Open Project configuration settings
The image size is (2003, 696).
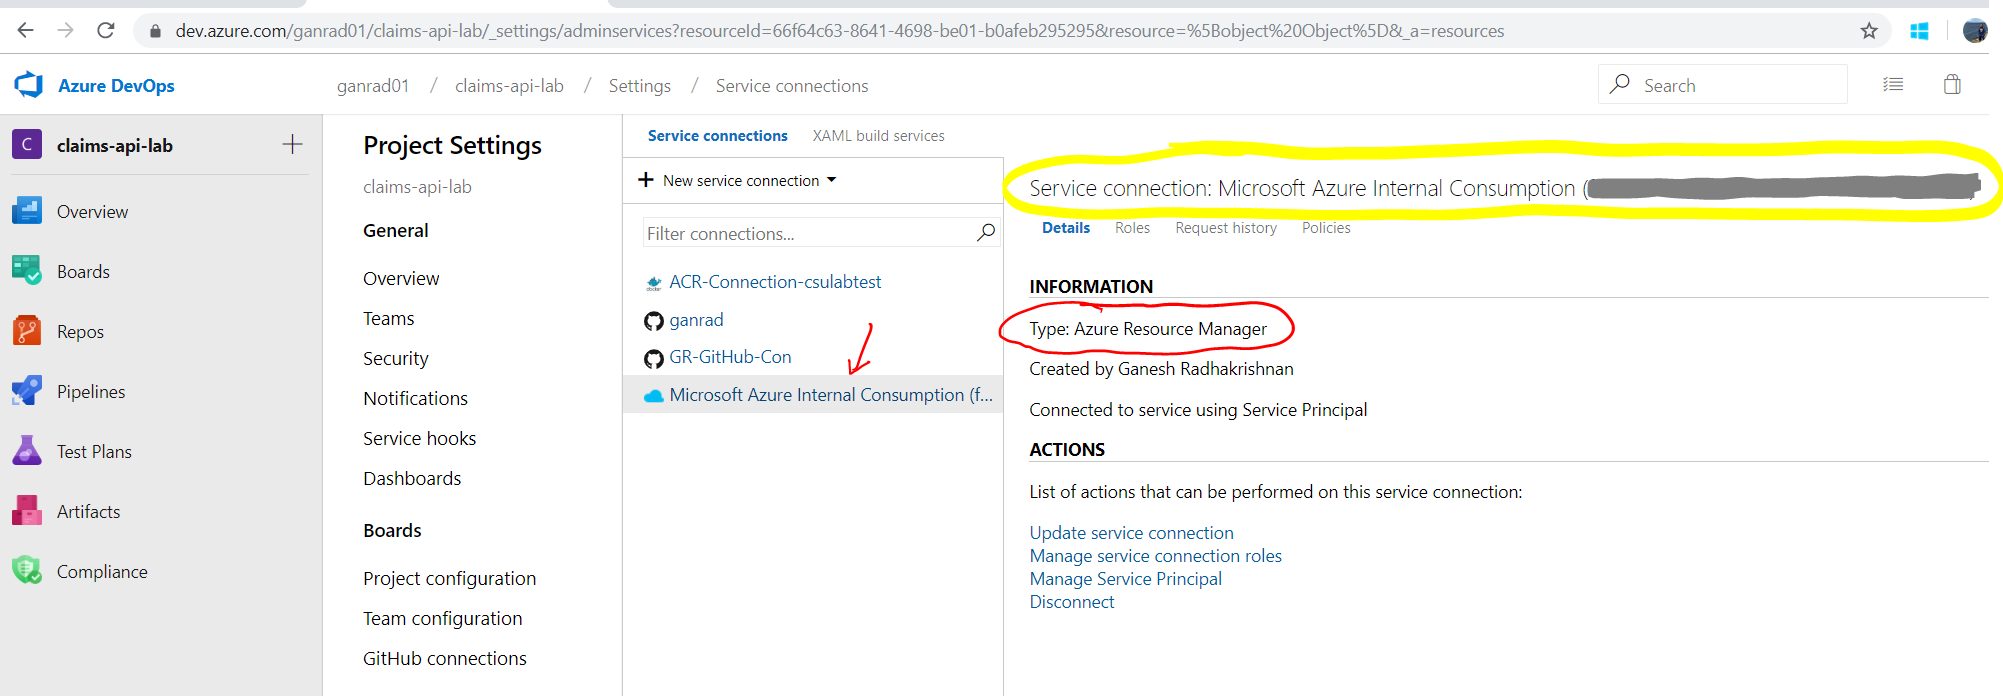tap(449, 578)
